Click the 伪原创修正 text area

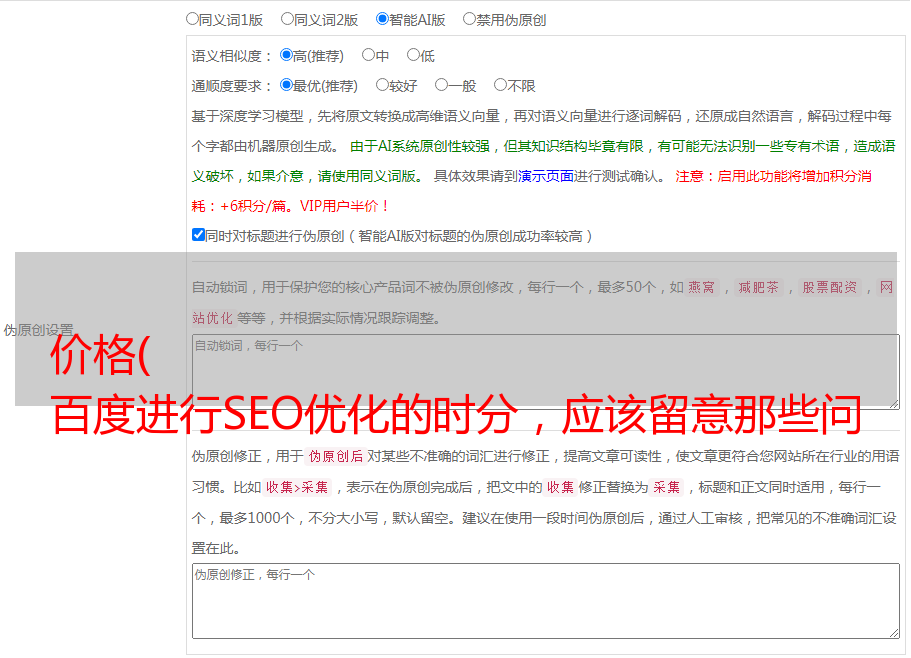[545, 600]
